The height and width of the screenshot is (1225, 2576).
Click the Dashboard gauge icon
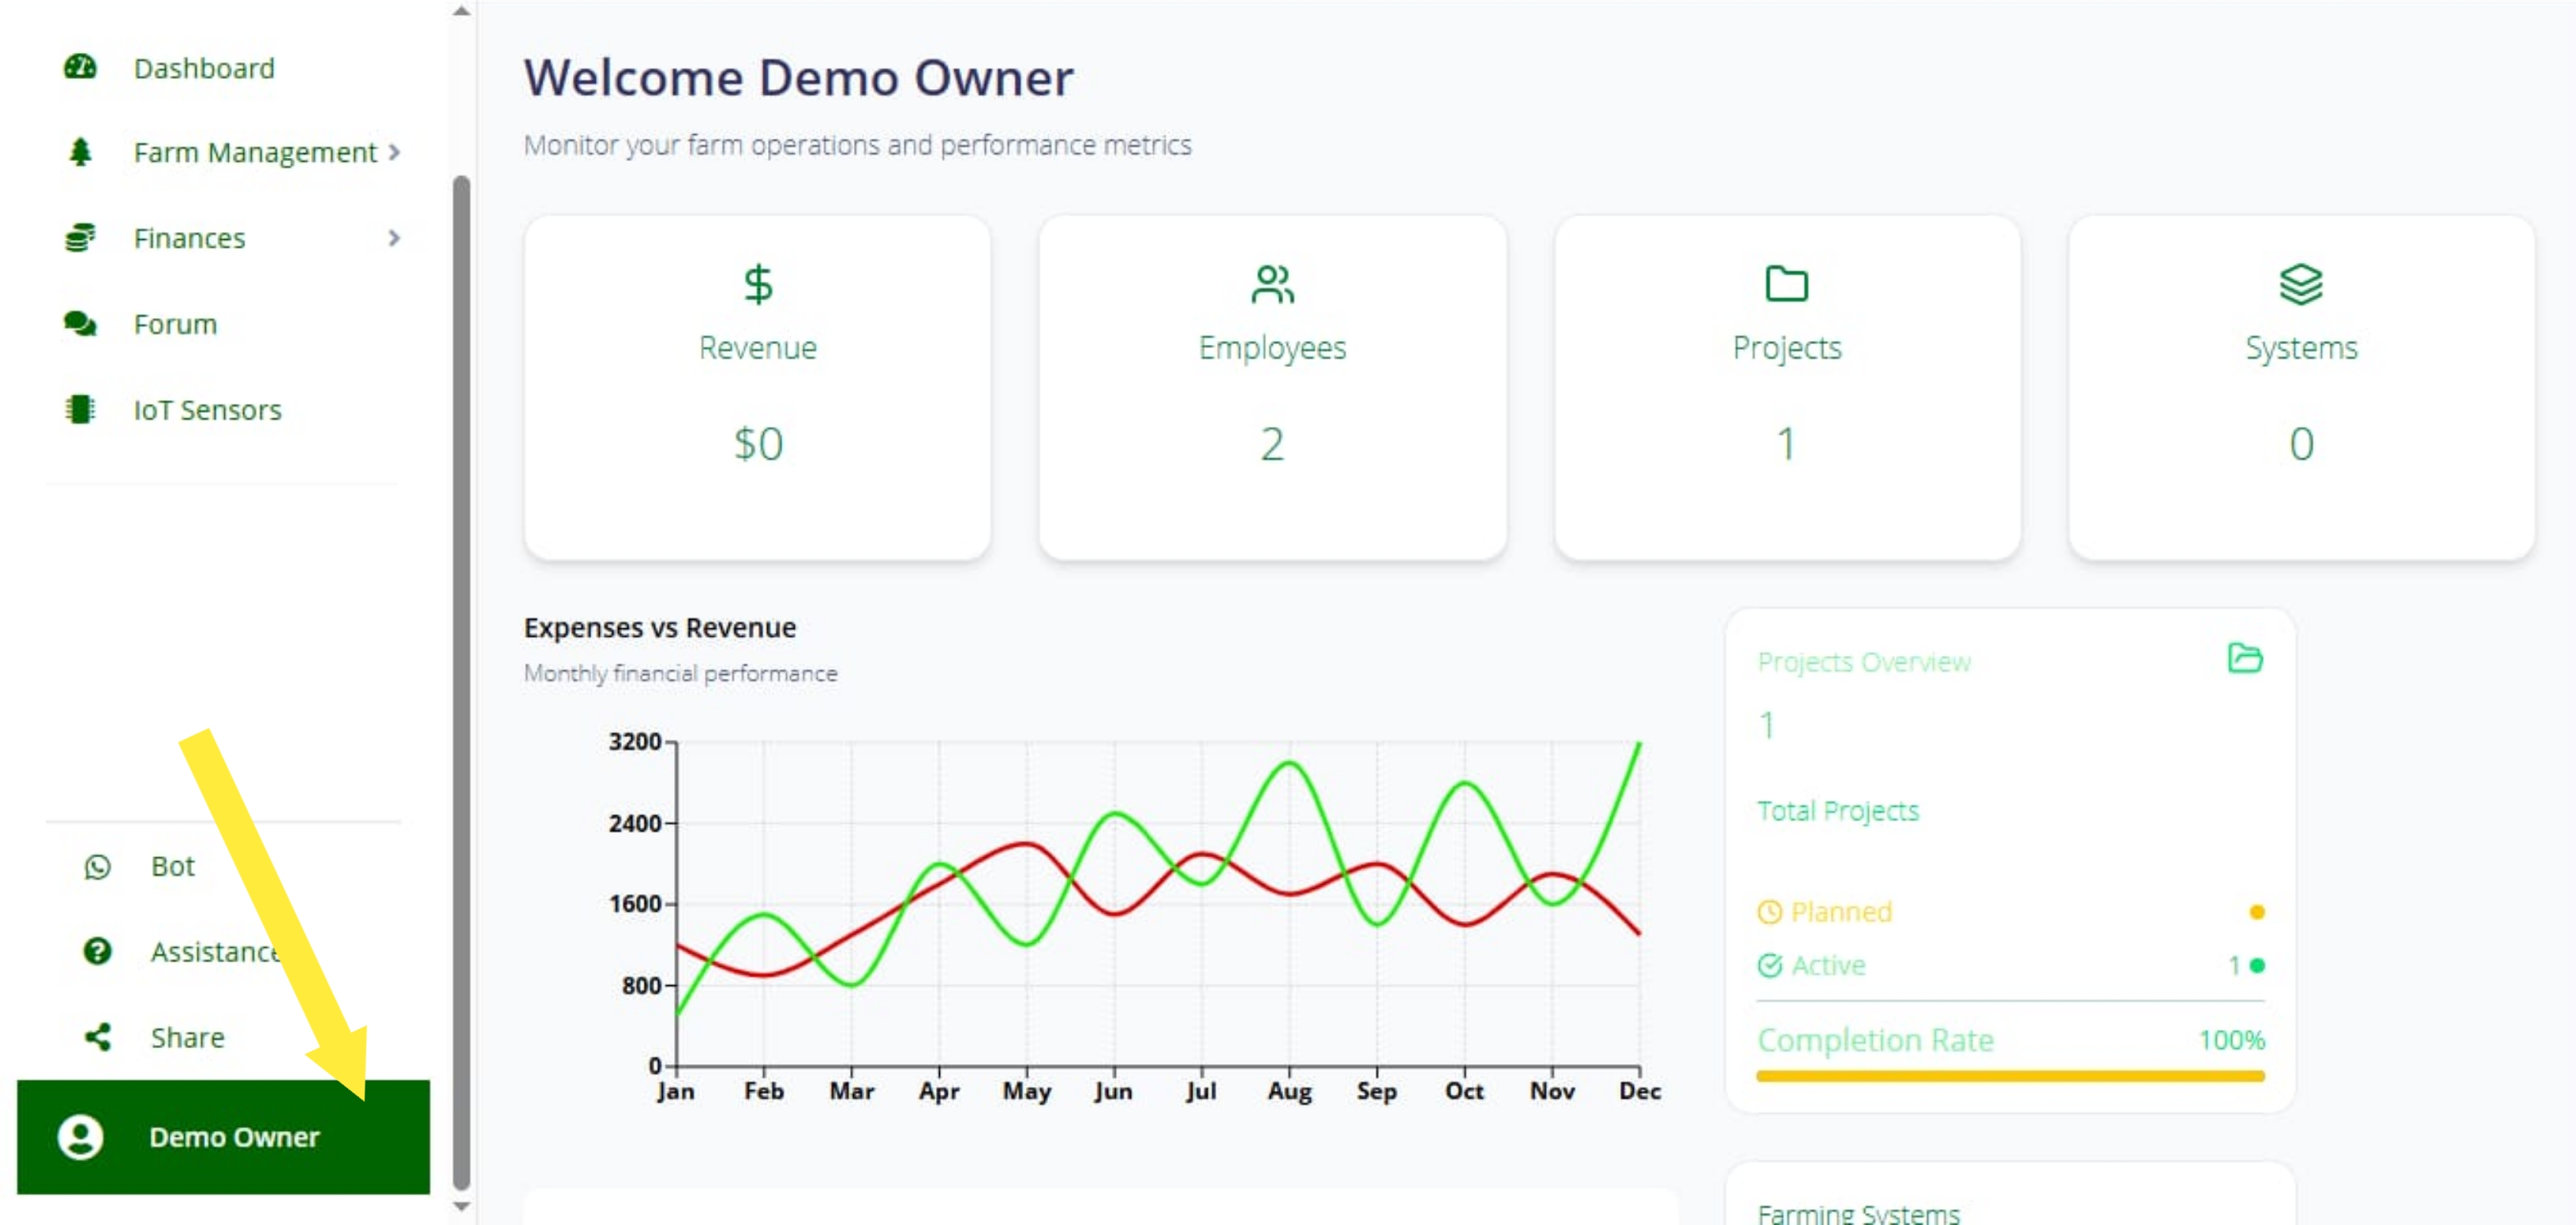point(80,67)
